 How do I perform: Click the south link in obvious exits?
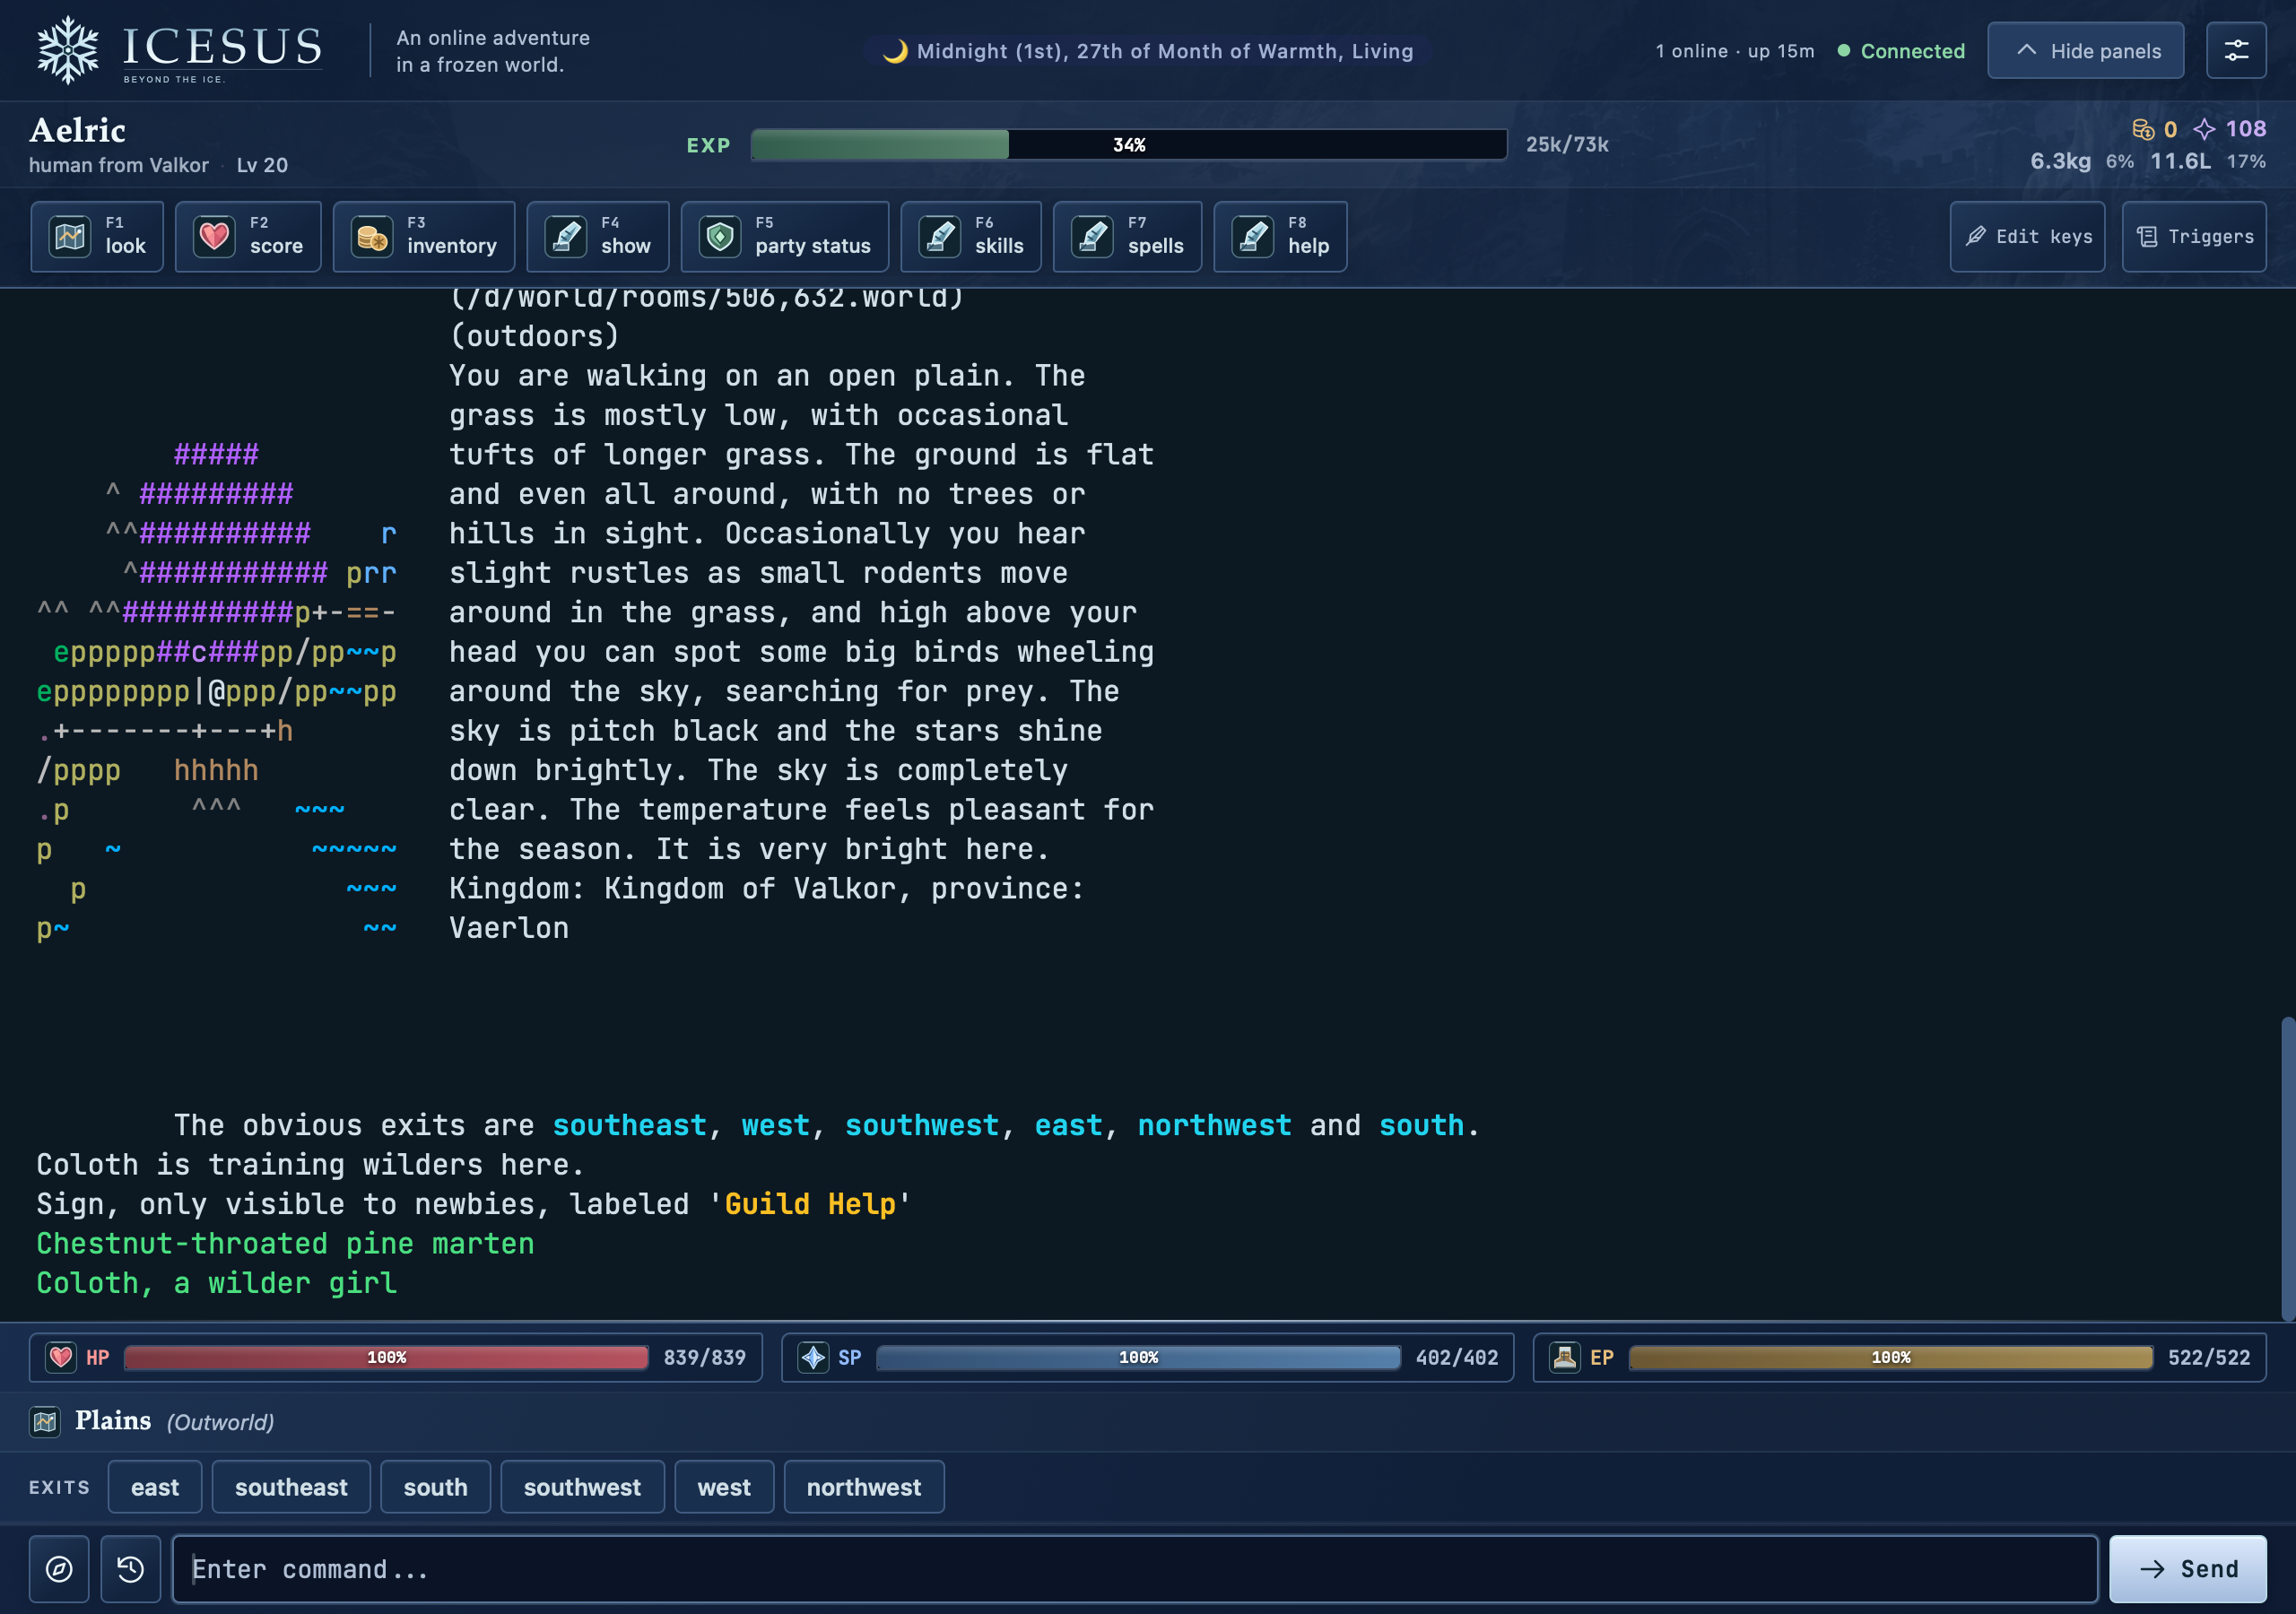pyautogui.click(x=1421, y=1126)
